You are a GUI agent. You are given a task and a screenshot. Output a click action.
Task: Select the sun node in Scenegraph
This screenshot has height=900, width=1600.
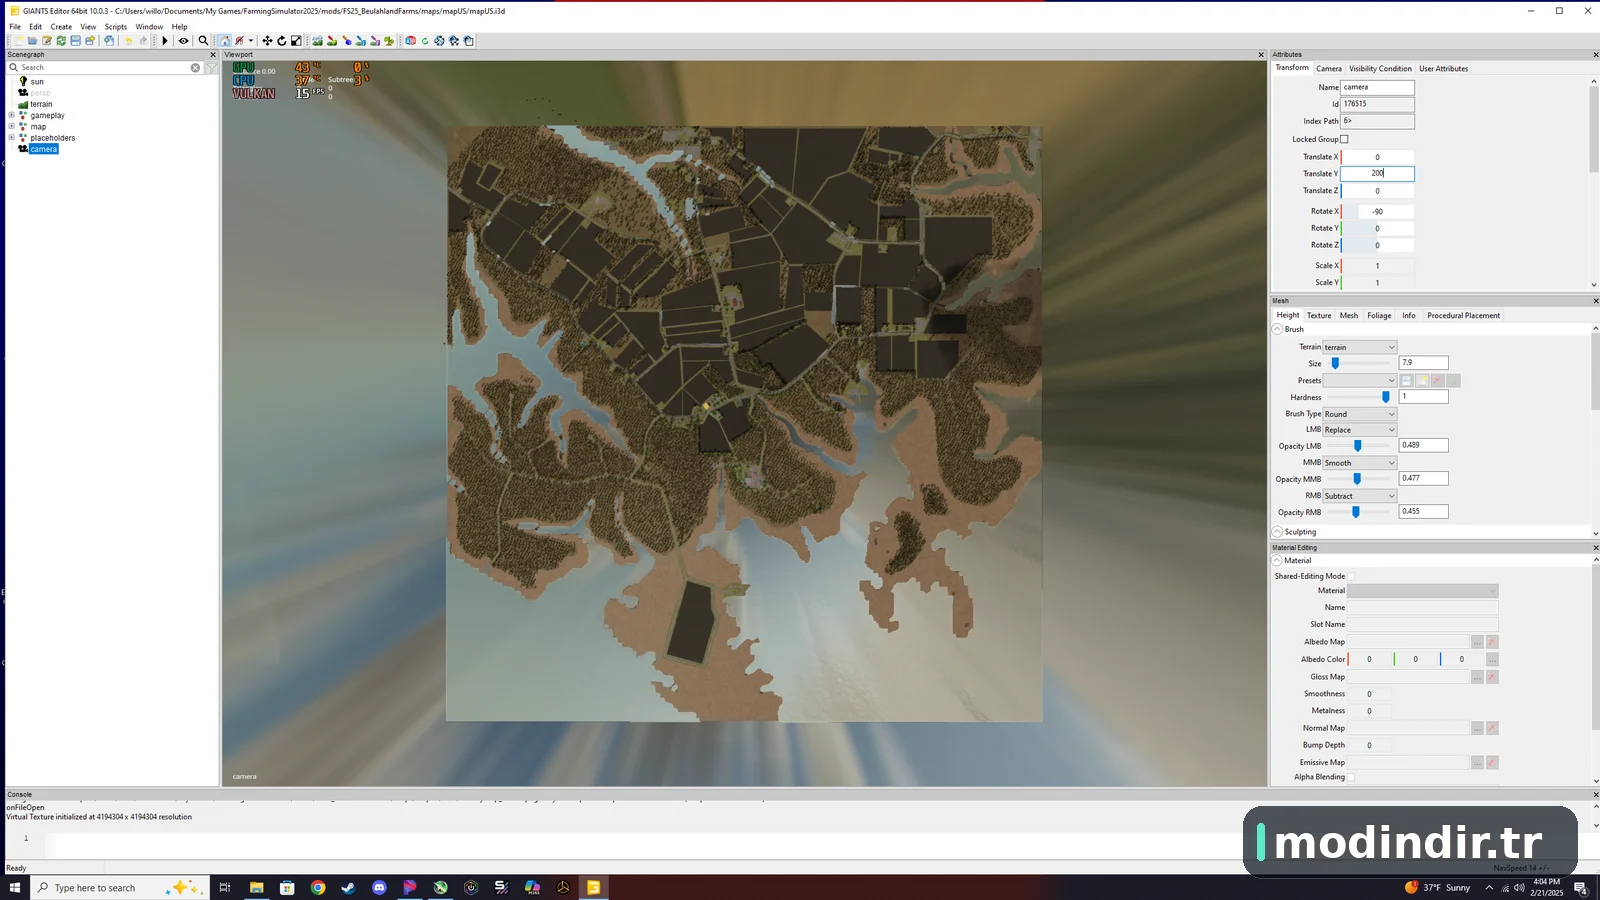coord(37,82)
